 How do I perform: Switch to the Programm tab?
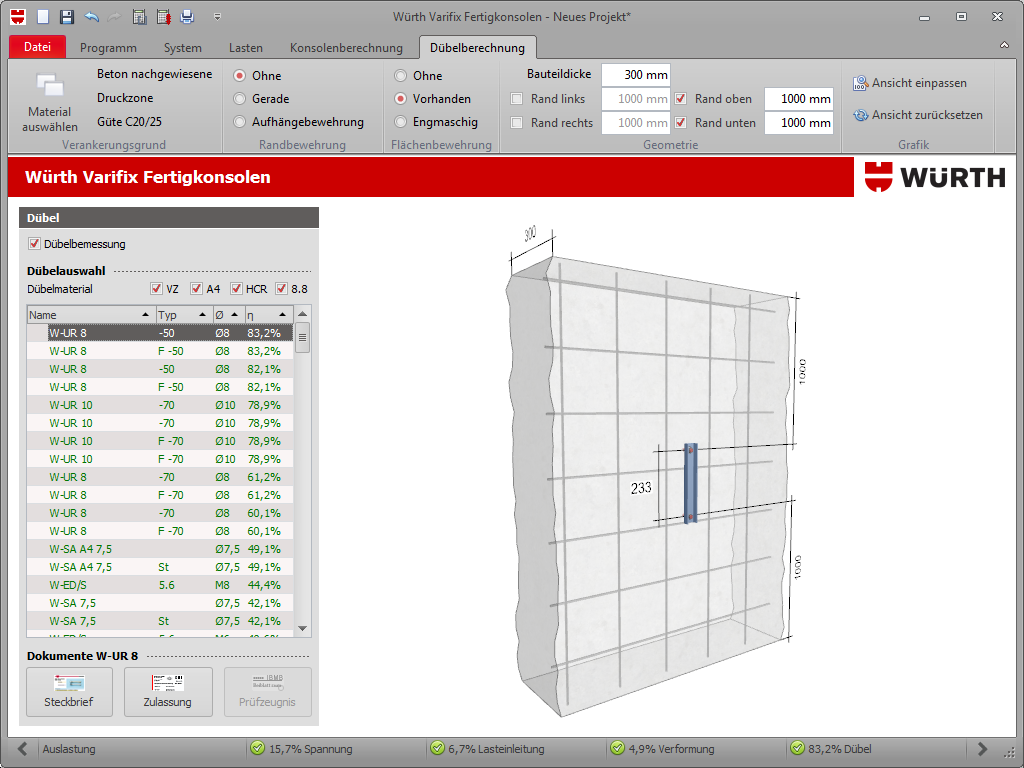pyautogui.click(x=108, y=48)
